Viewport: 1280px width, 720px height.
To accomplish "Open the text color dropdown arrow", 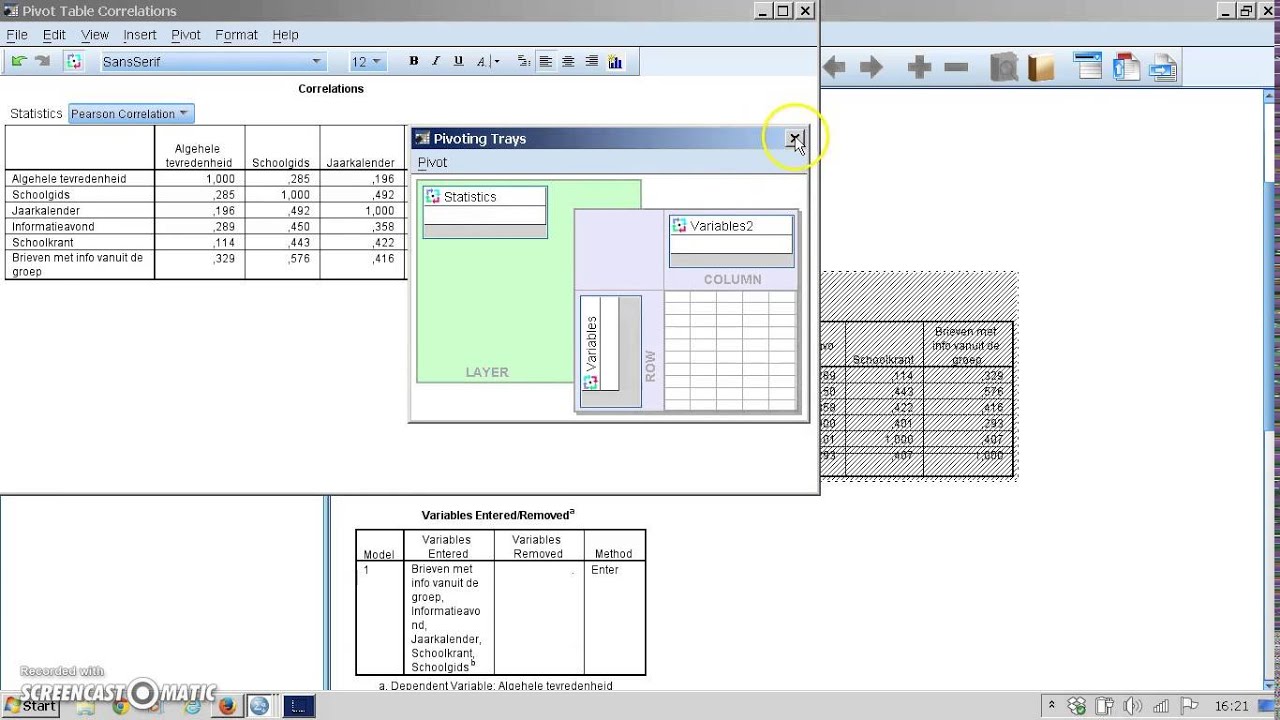I will 496,62.
